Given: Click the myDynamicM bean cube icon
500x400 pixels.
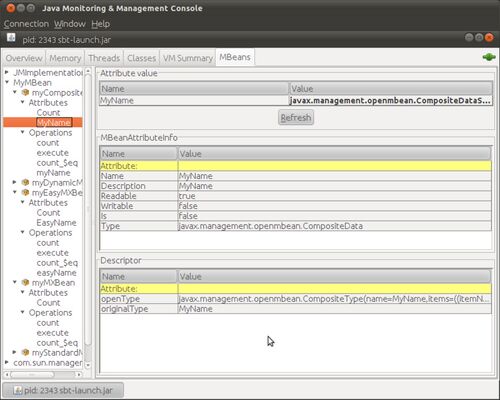Looking at the screenshot, I should click(x=25, y=182).
